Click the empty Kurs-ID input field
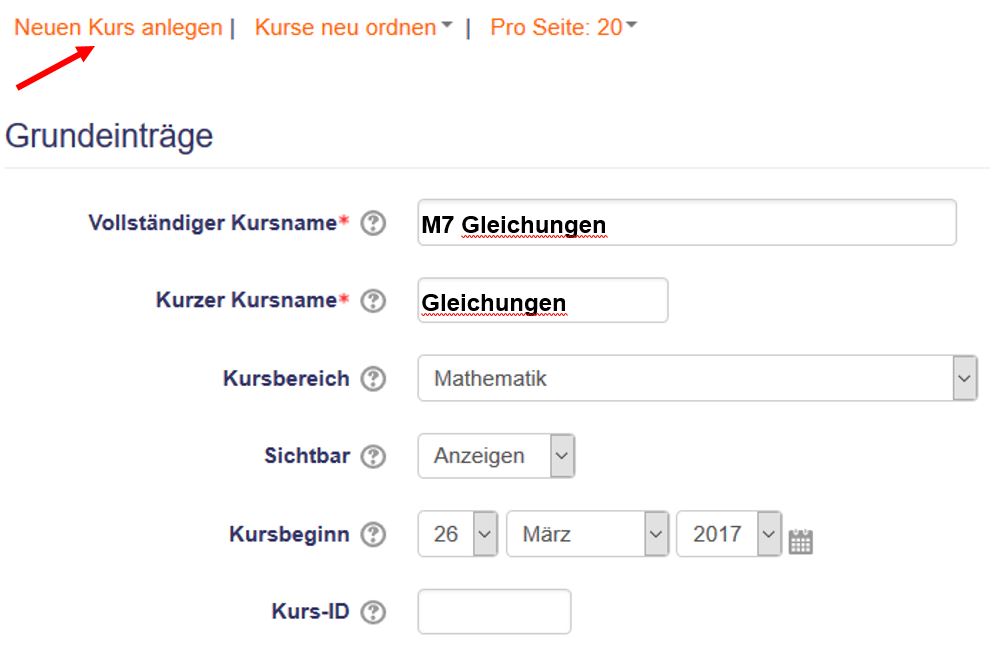Screen dimensions: 999x656 (x=494, y=611)
